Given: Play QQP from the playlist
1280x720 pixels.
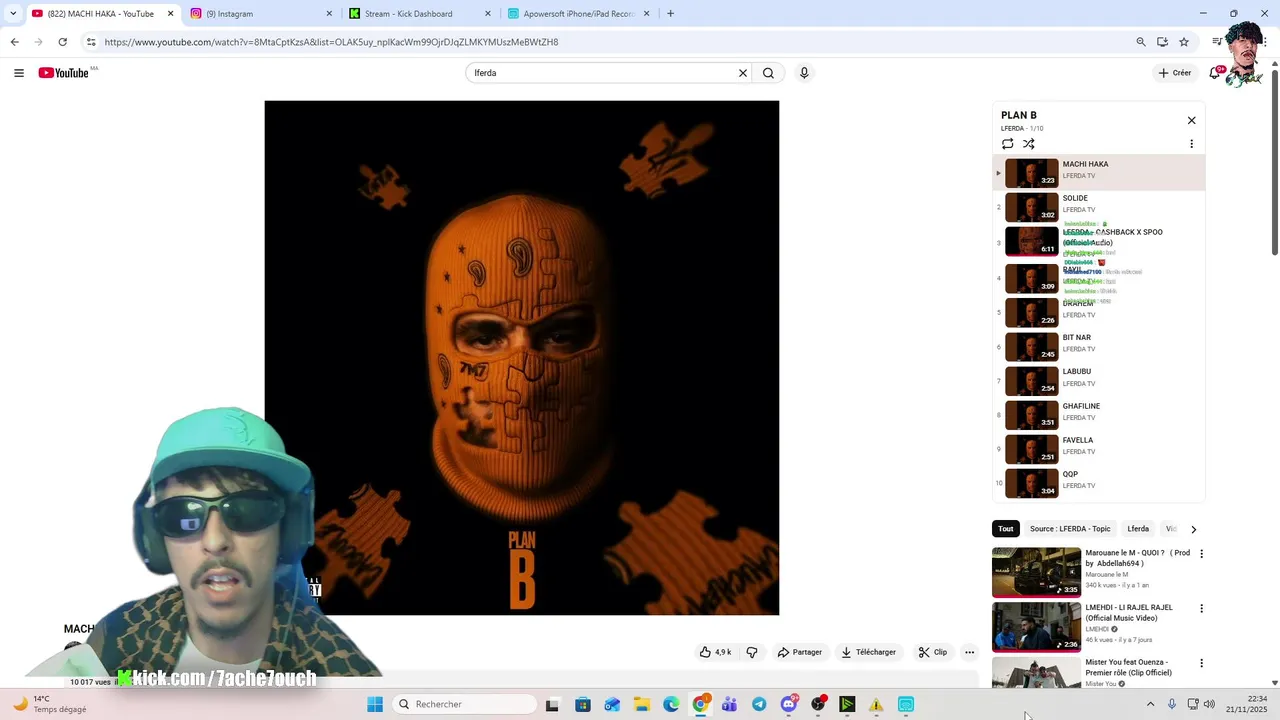Looking at the screenshot, I should [1098, 482].
